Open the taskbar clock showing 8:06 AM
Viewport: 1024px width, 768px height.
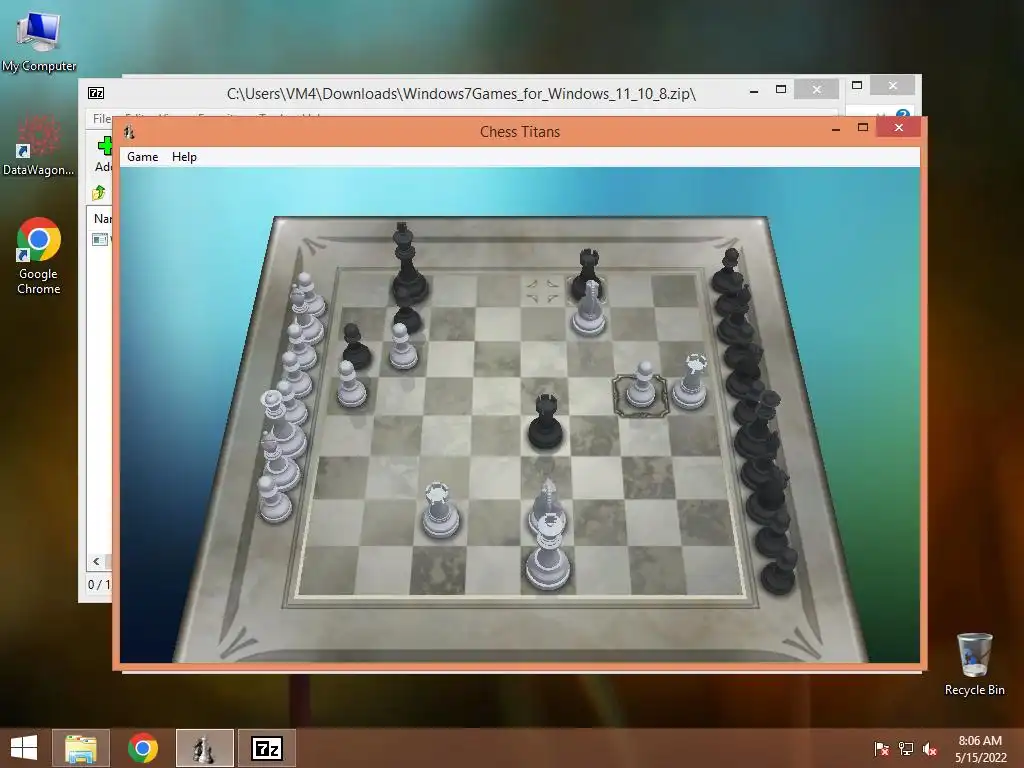click(980, 748)
